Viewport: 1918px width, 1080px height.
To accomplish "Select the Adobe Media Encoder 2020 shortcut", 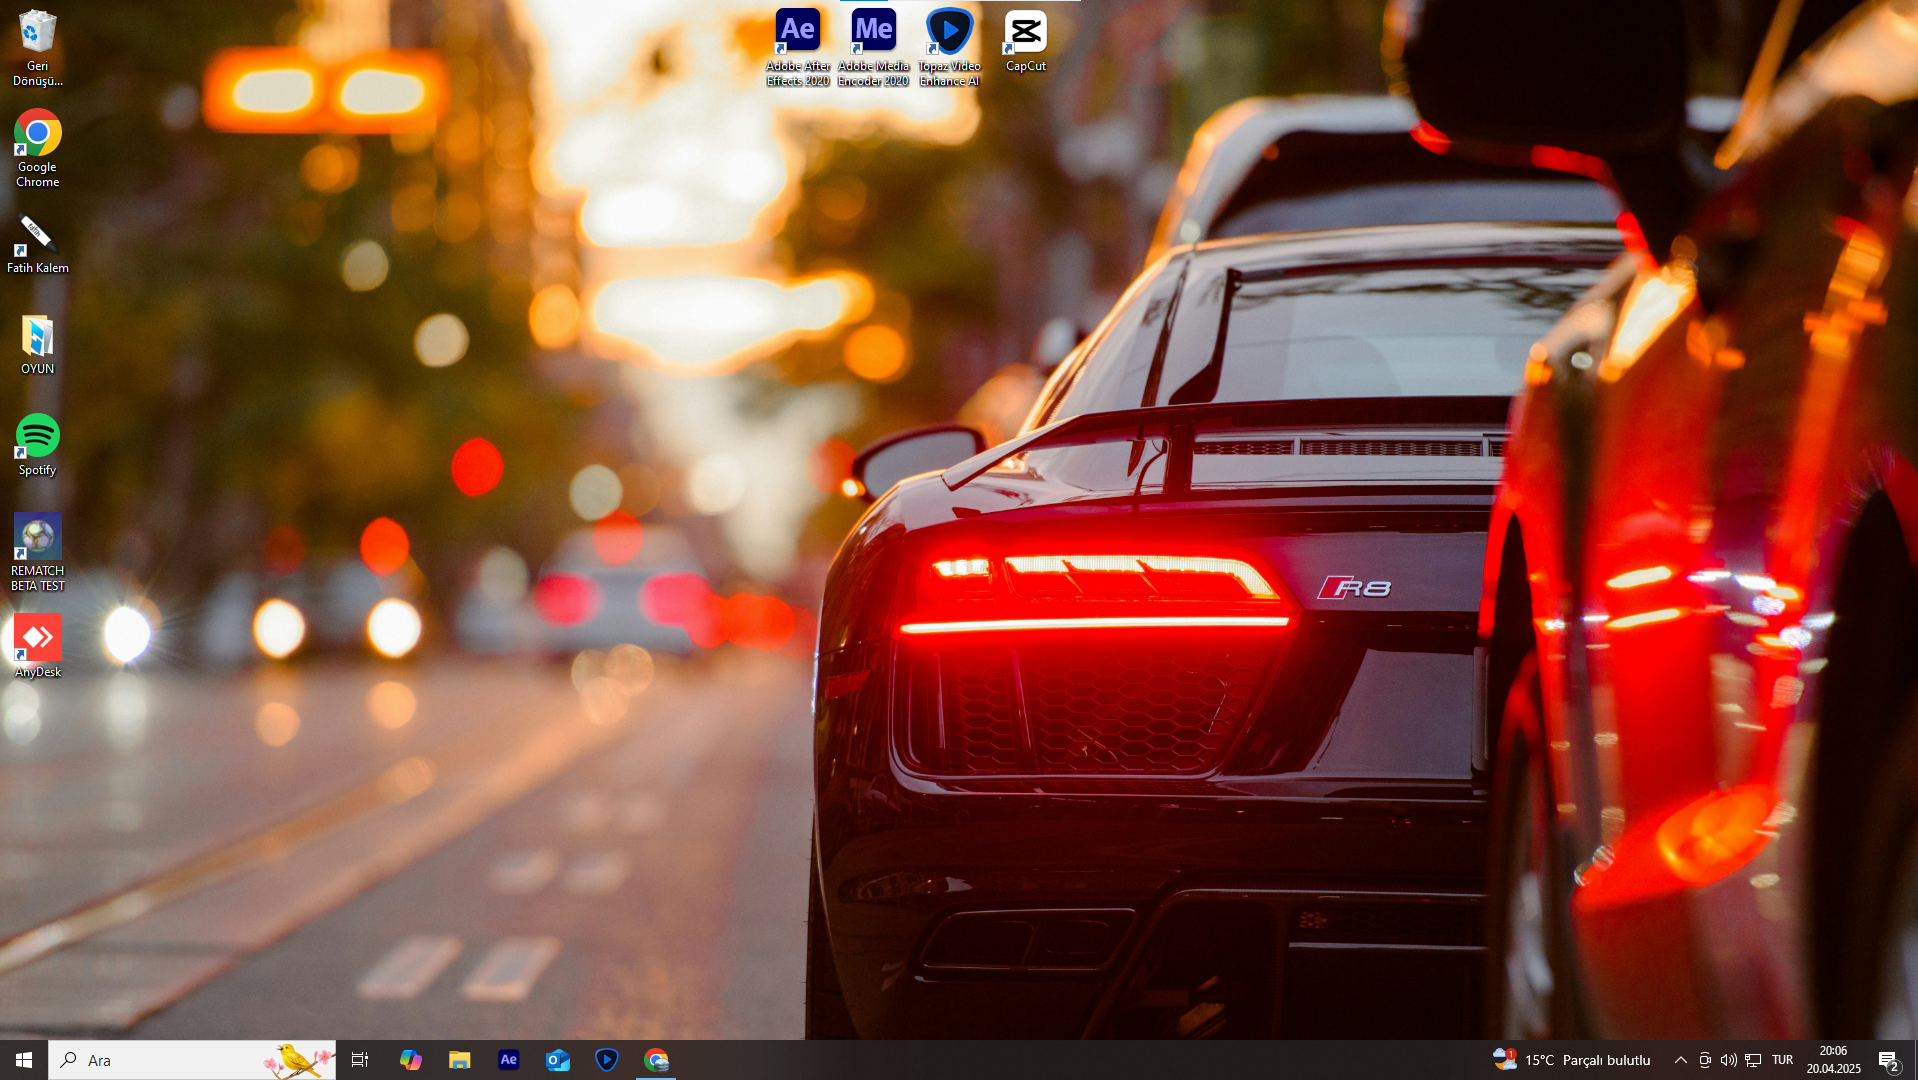I will [873, 47].
